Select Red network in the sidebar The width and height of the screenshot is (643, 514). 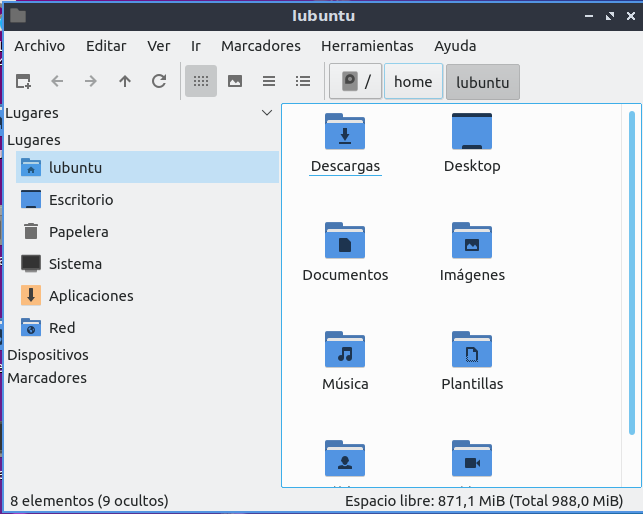click(62, 328)
